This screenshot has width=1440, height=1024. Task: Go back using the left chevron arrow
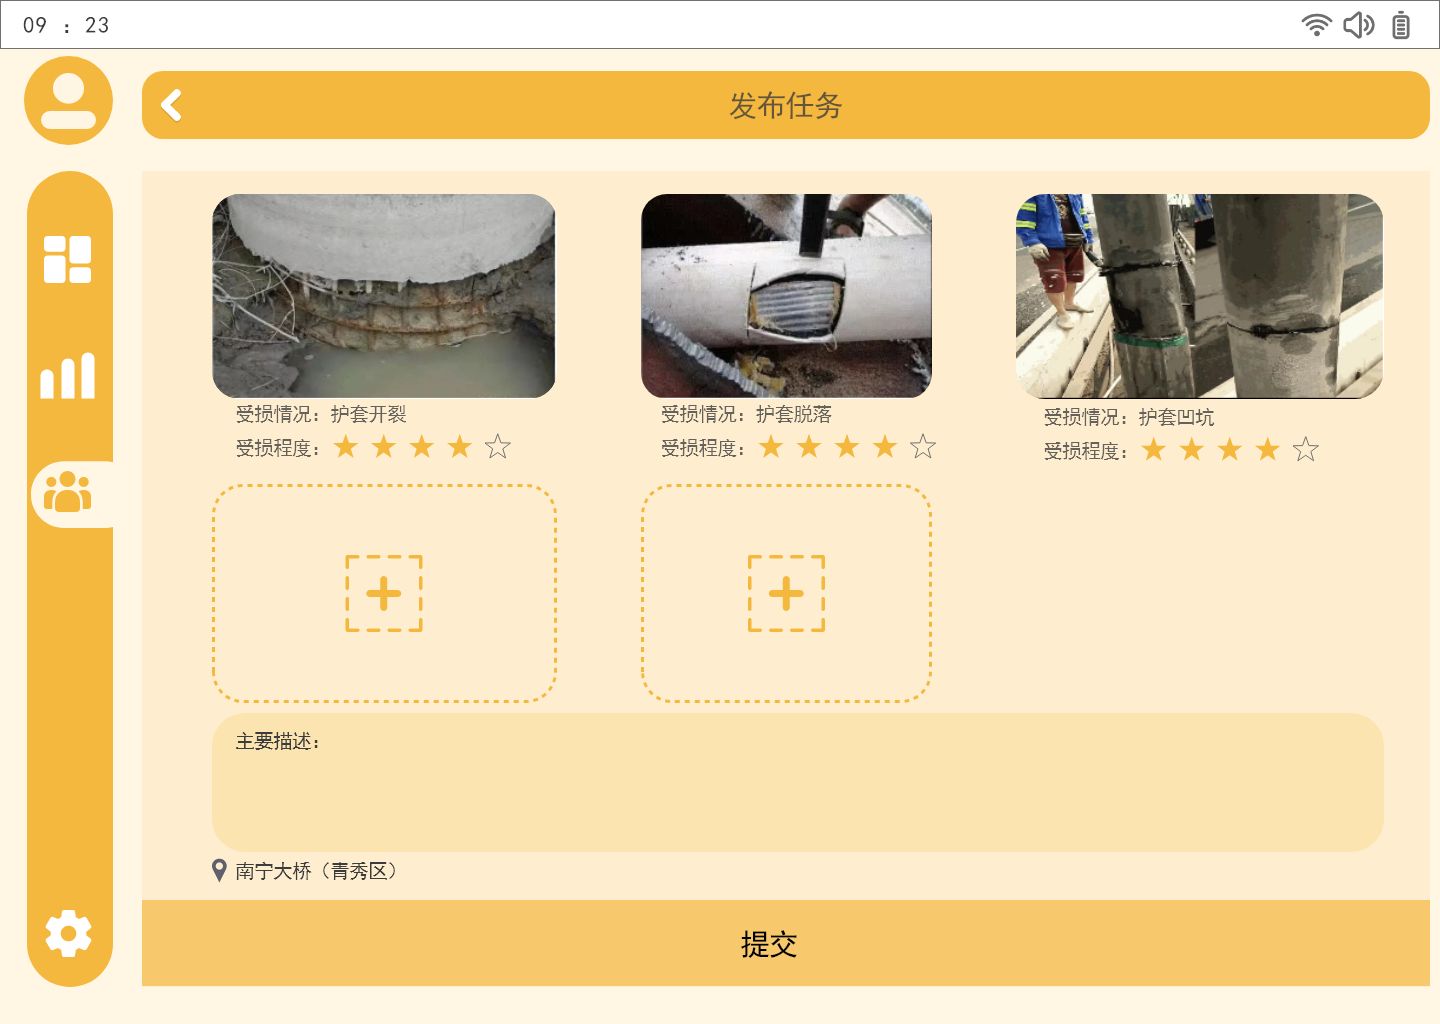coord(172,105)
